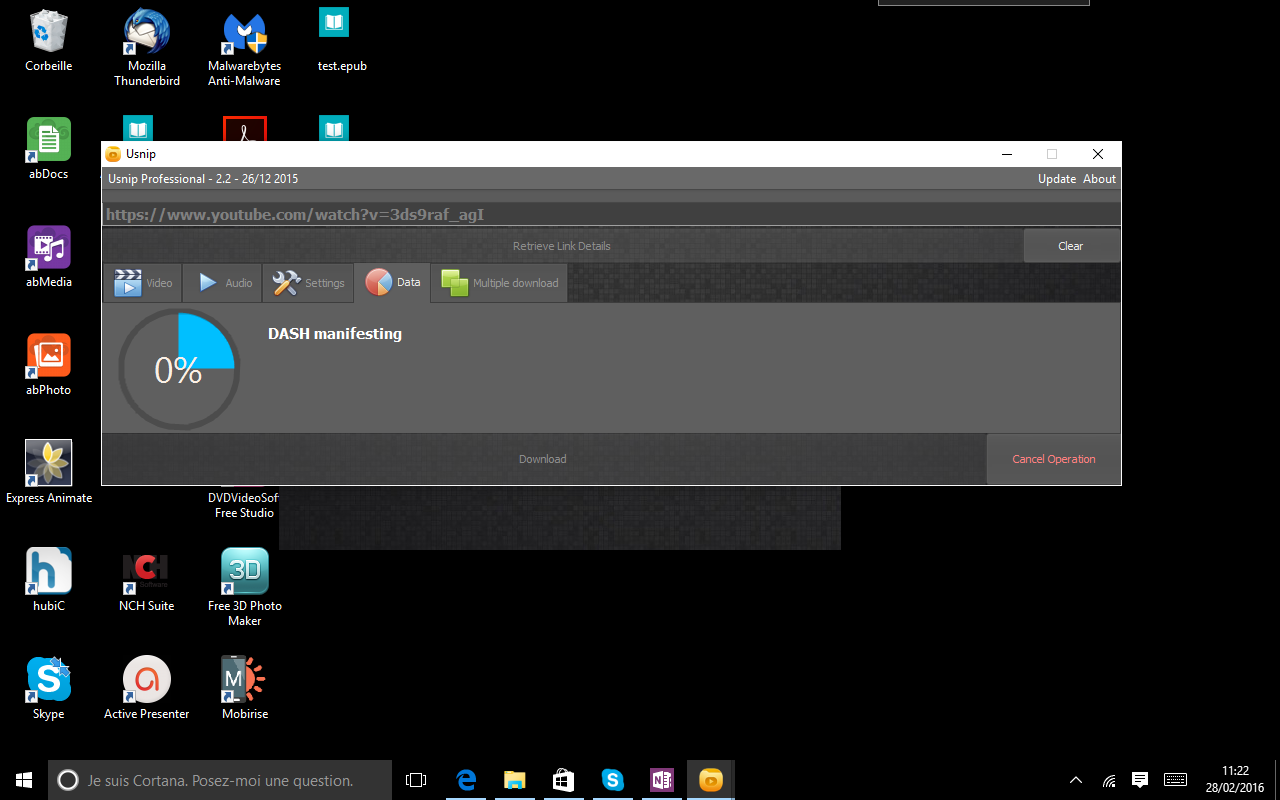Cancel the current operation

coord(1054,459)
